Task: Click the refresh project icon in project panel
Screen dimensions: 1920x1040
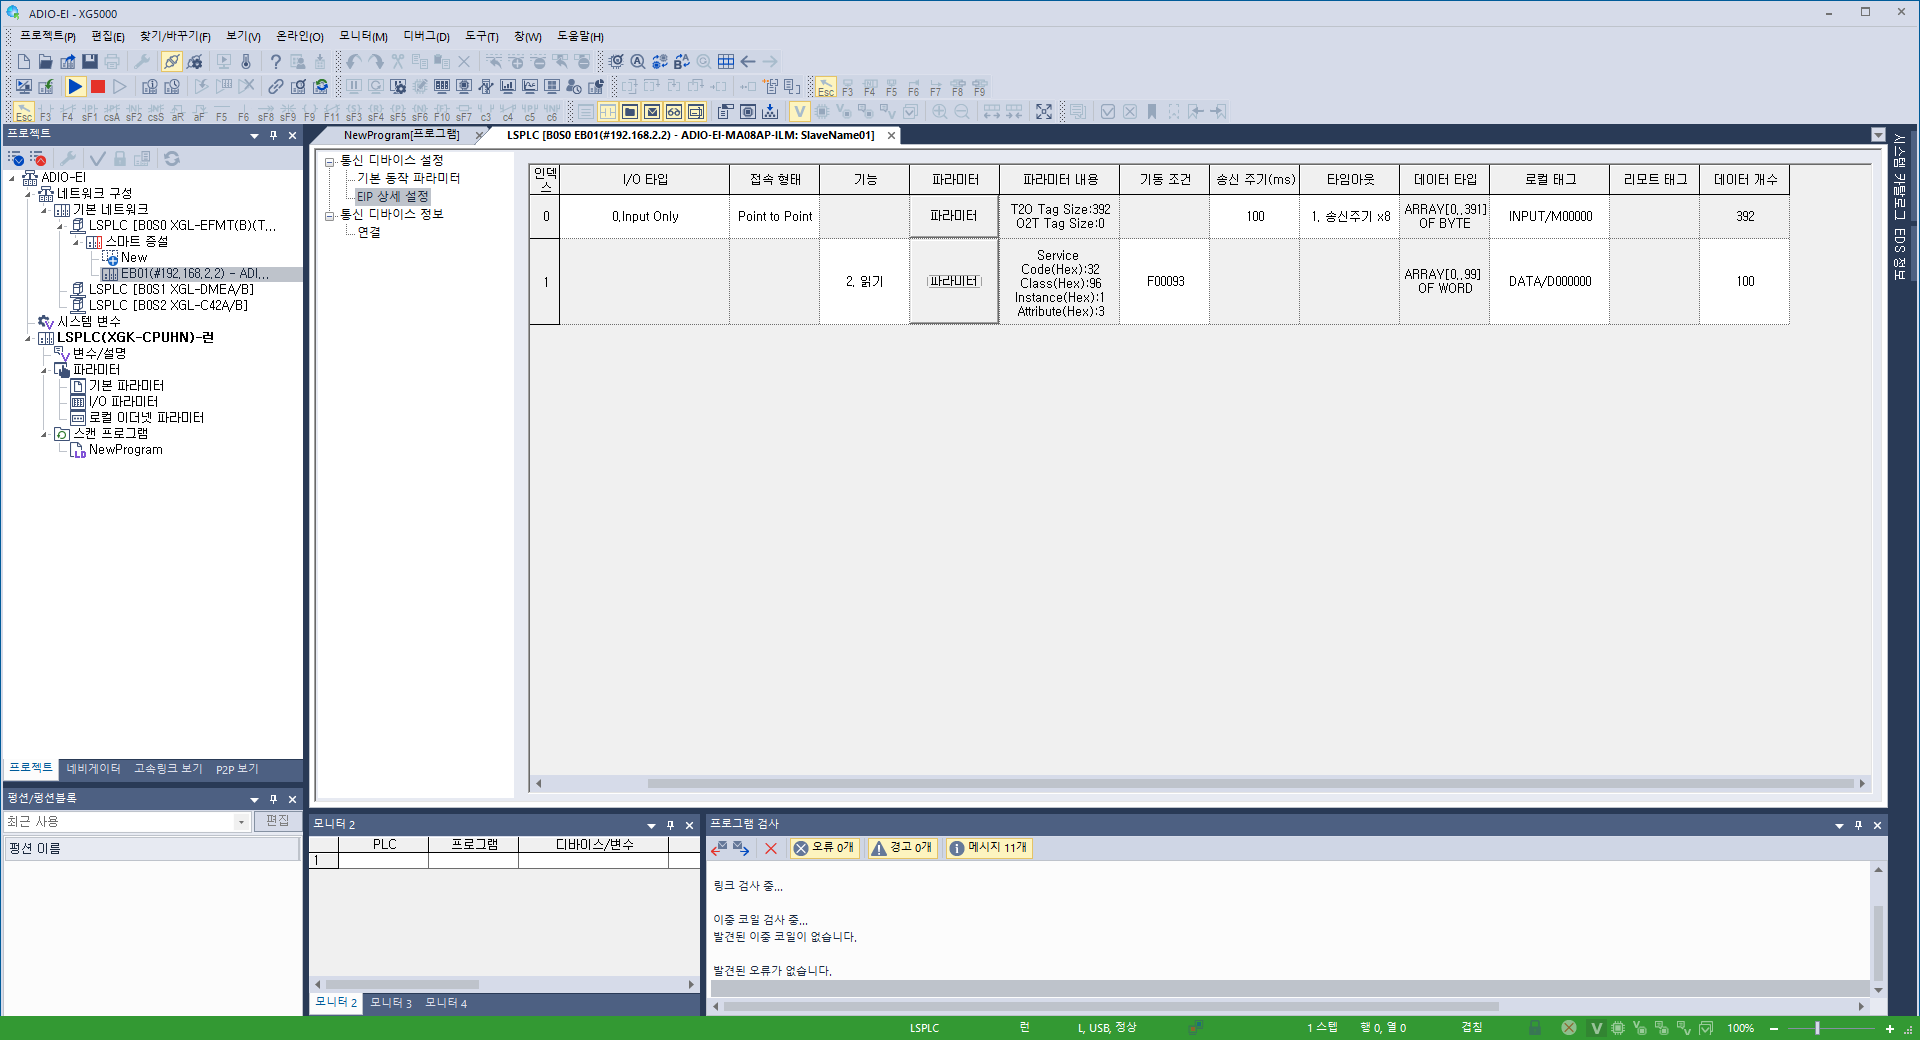Action: [171, 158]
